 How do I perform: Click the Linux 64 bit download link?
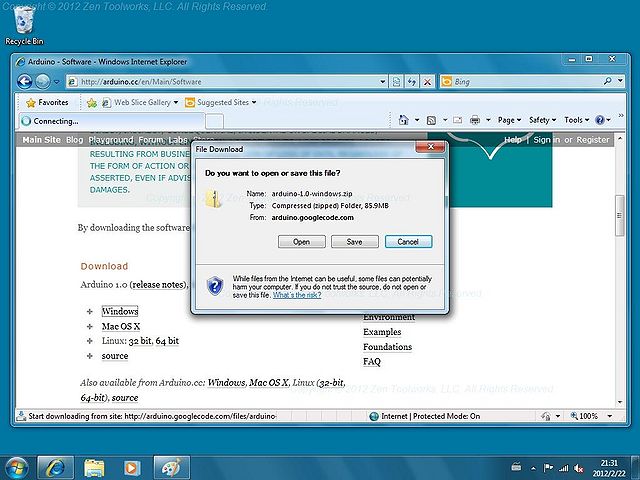coord(167,341)
